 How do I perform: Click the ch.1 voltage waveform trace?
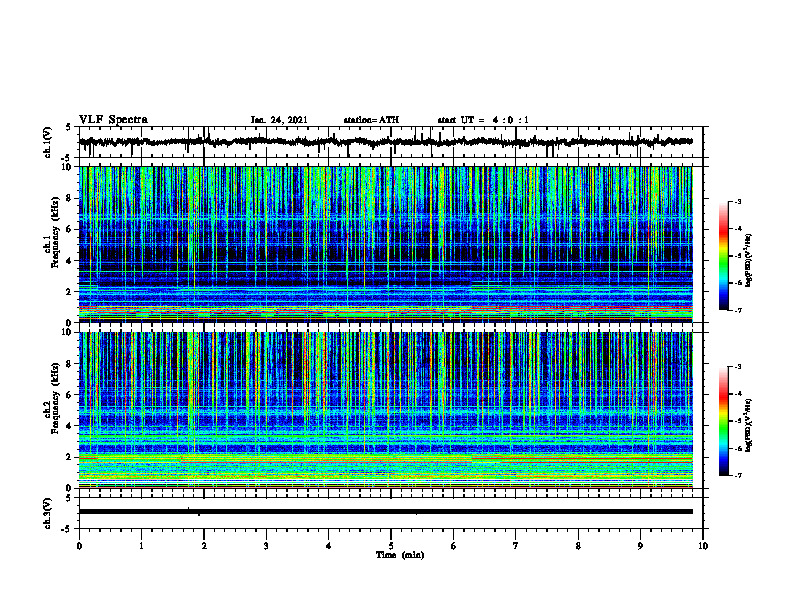[x=386, y=142]
